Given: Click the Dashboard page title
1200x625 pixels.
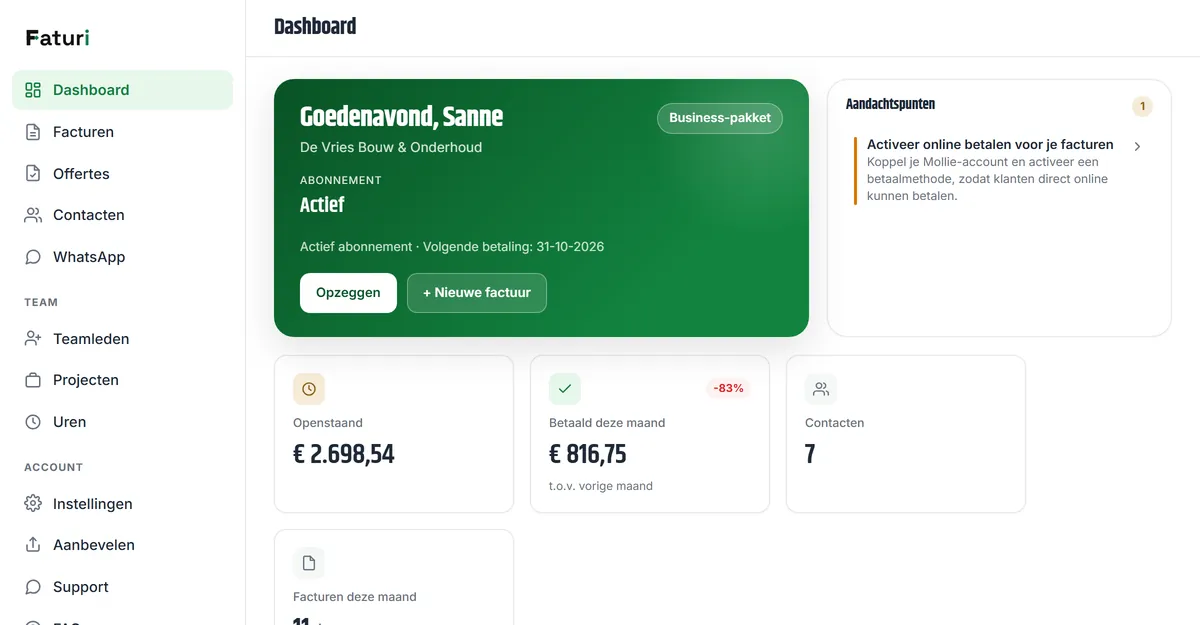Looking at the screenshot, I should click(315, 27).
